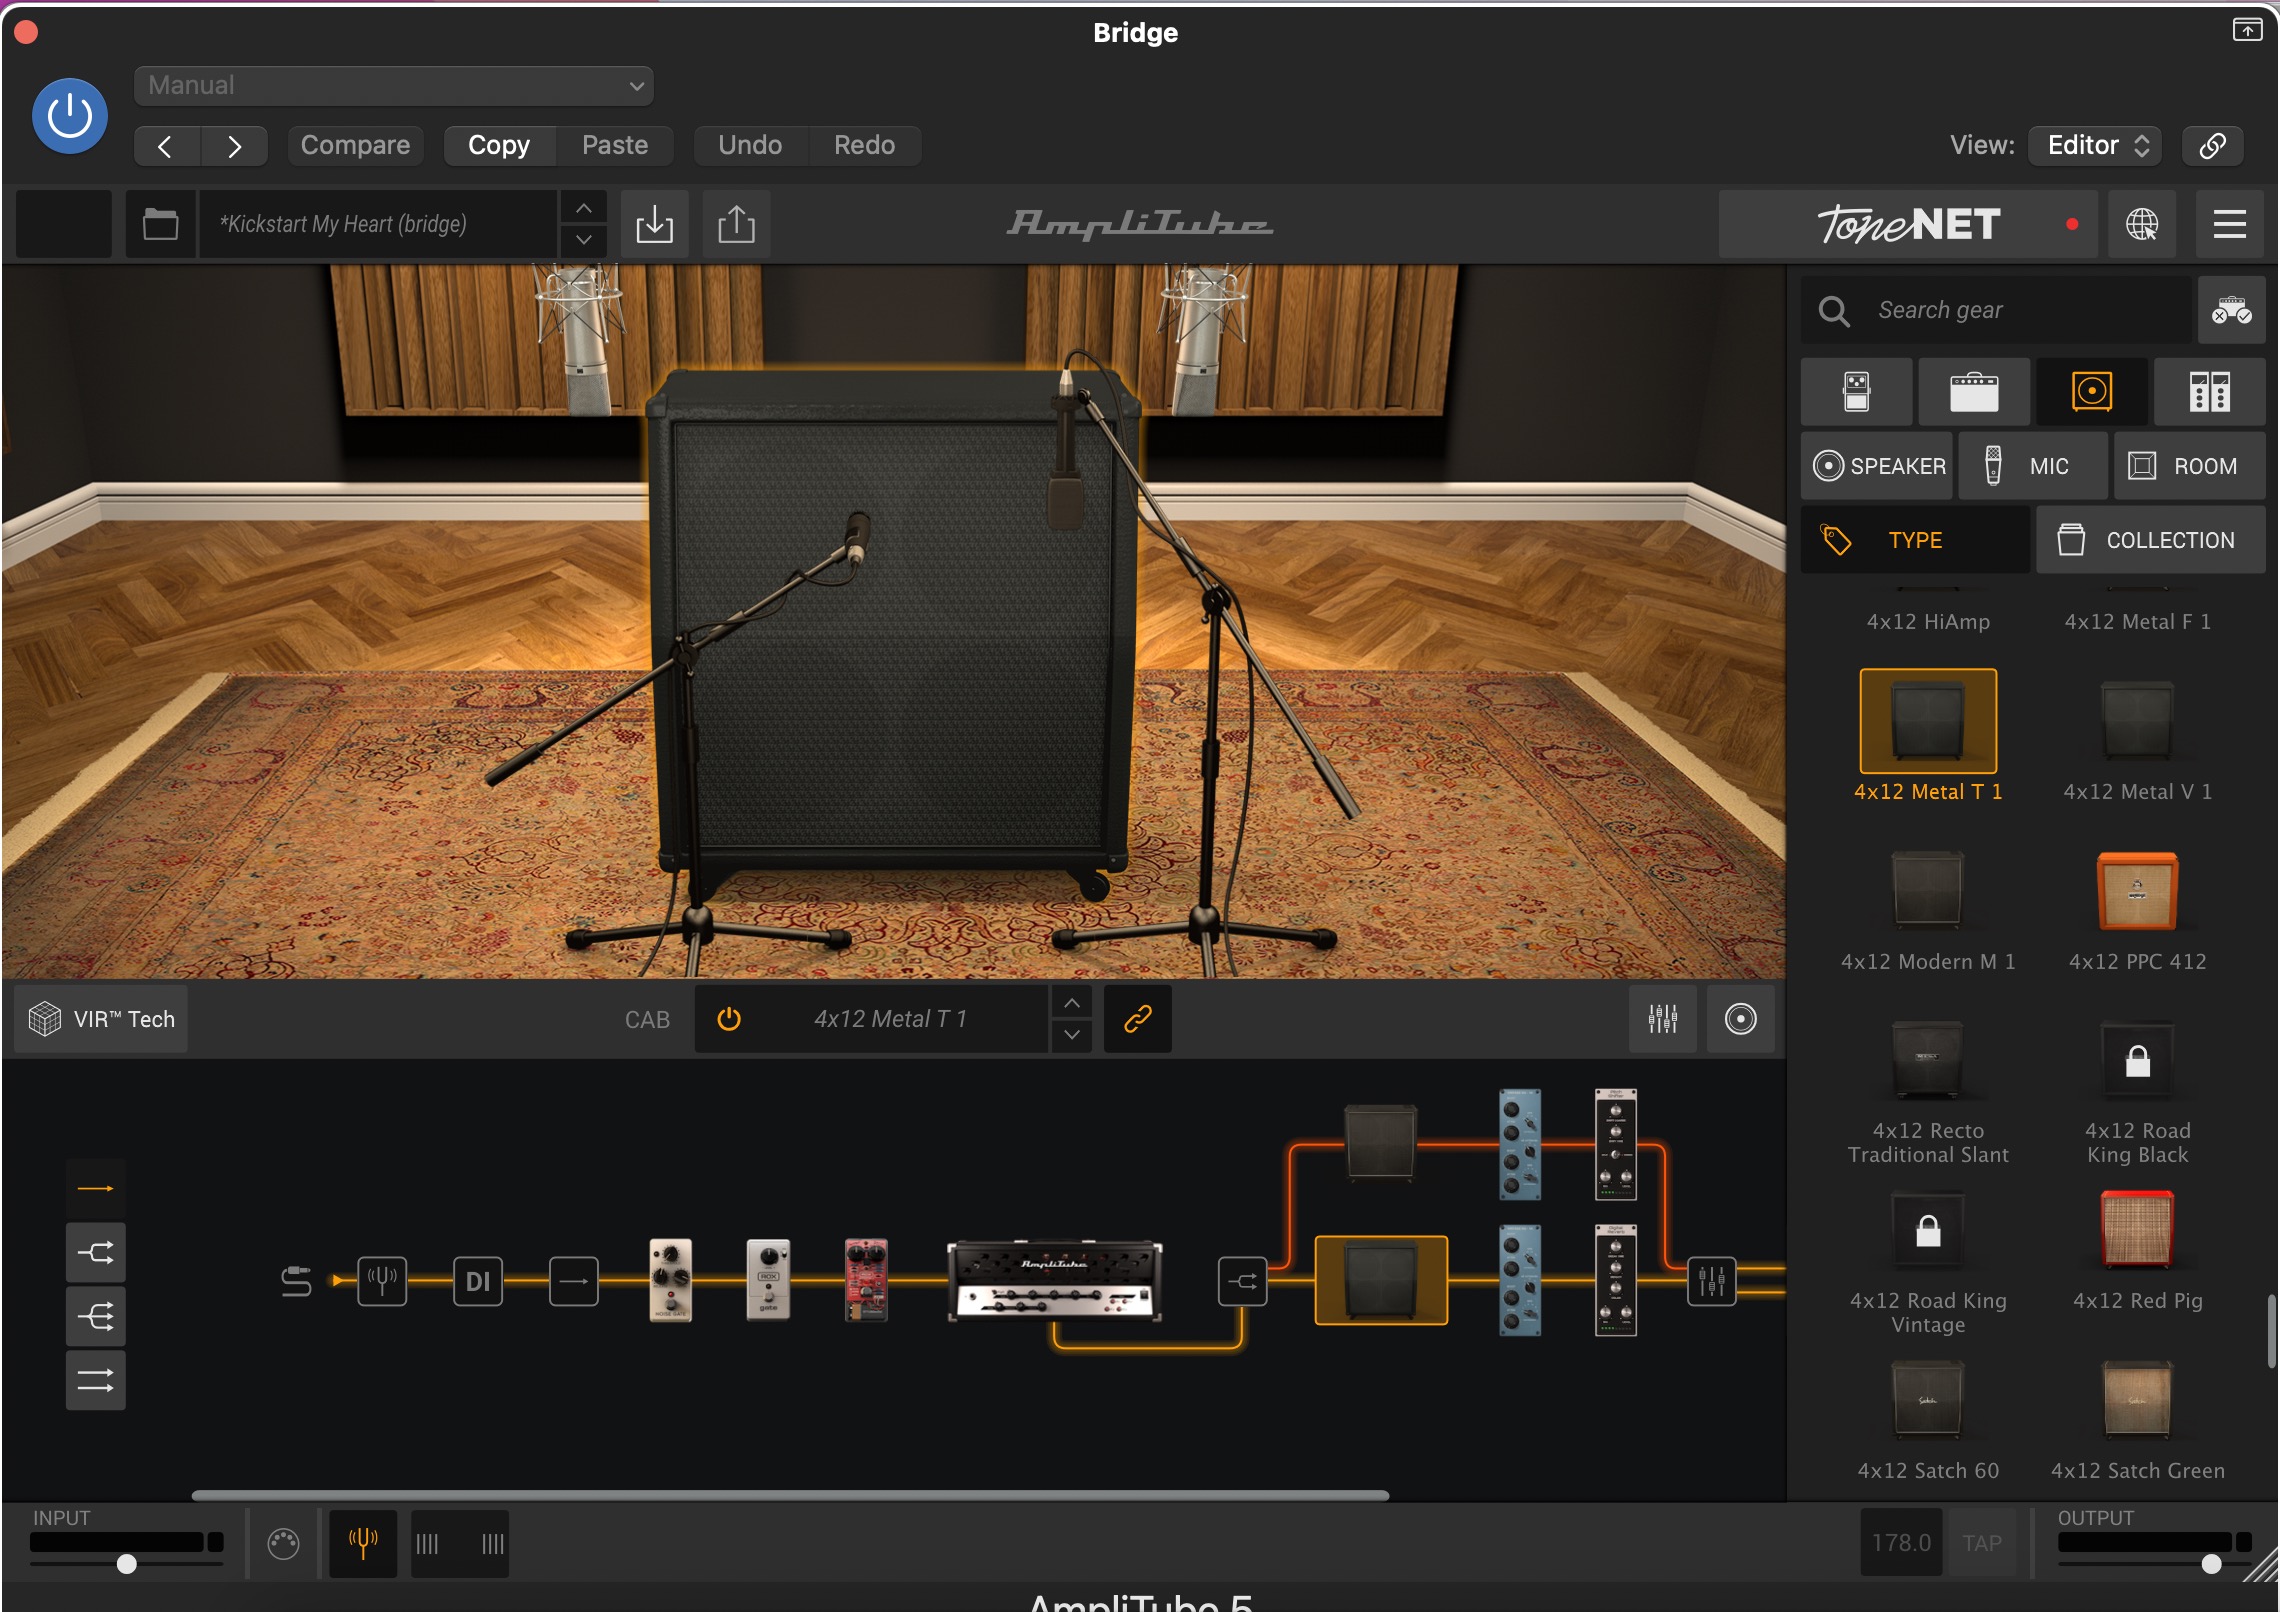Click the Paste button
This screenshot has width=2280, height=1612.
click(615, 146)
